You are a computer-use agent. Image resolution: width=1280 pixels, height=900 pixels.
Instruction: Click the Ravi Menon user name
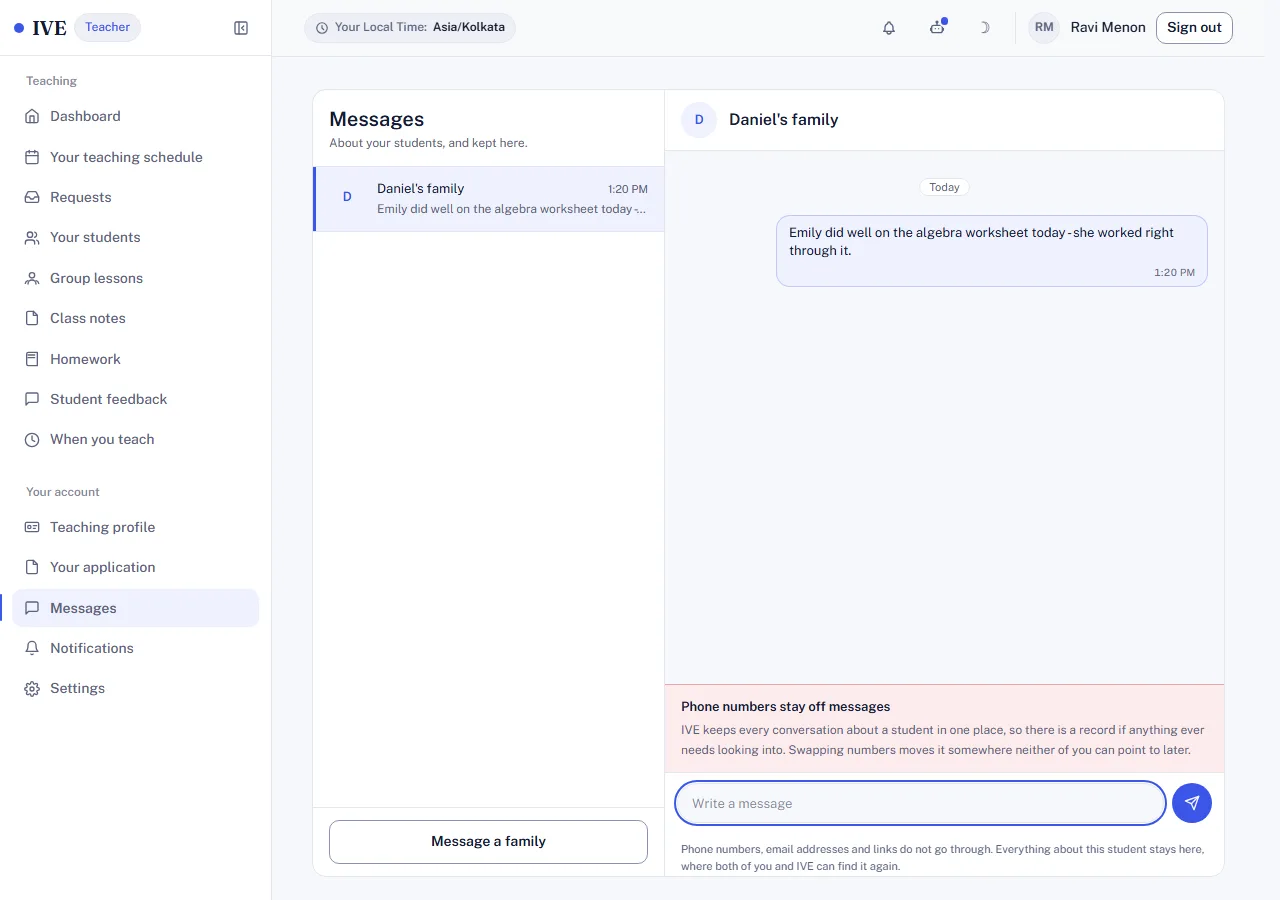[x=1108, y=28]
